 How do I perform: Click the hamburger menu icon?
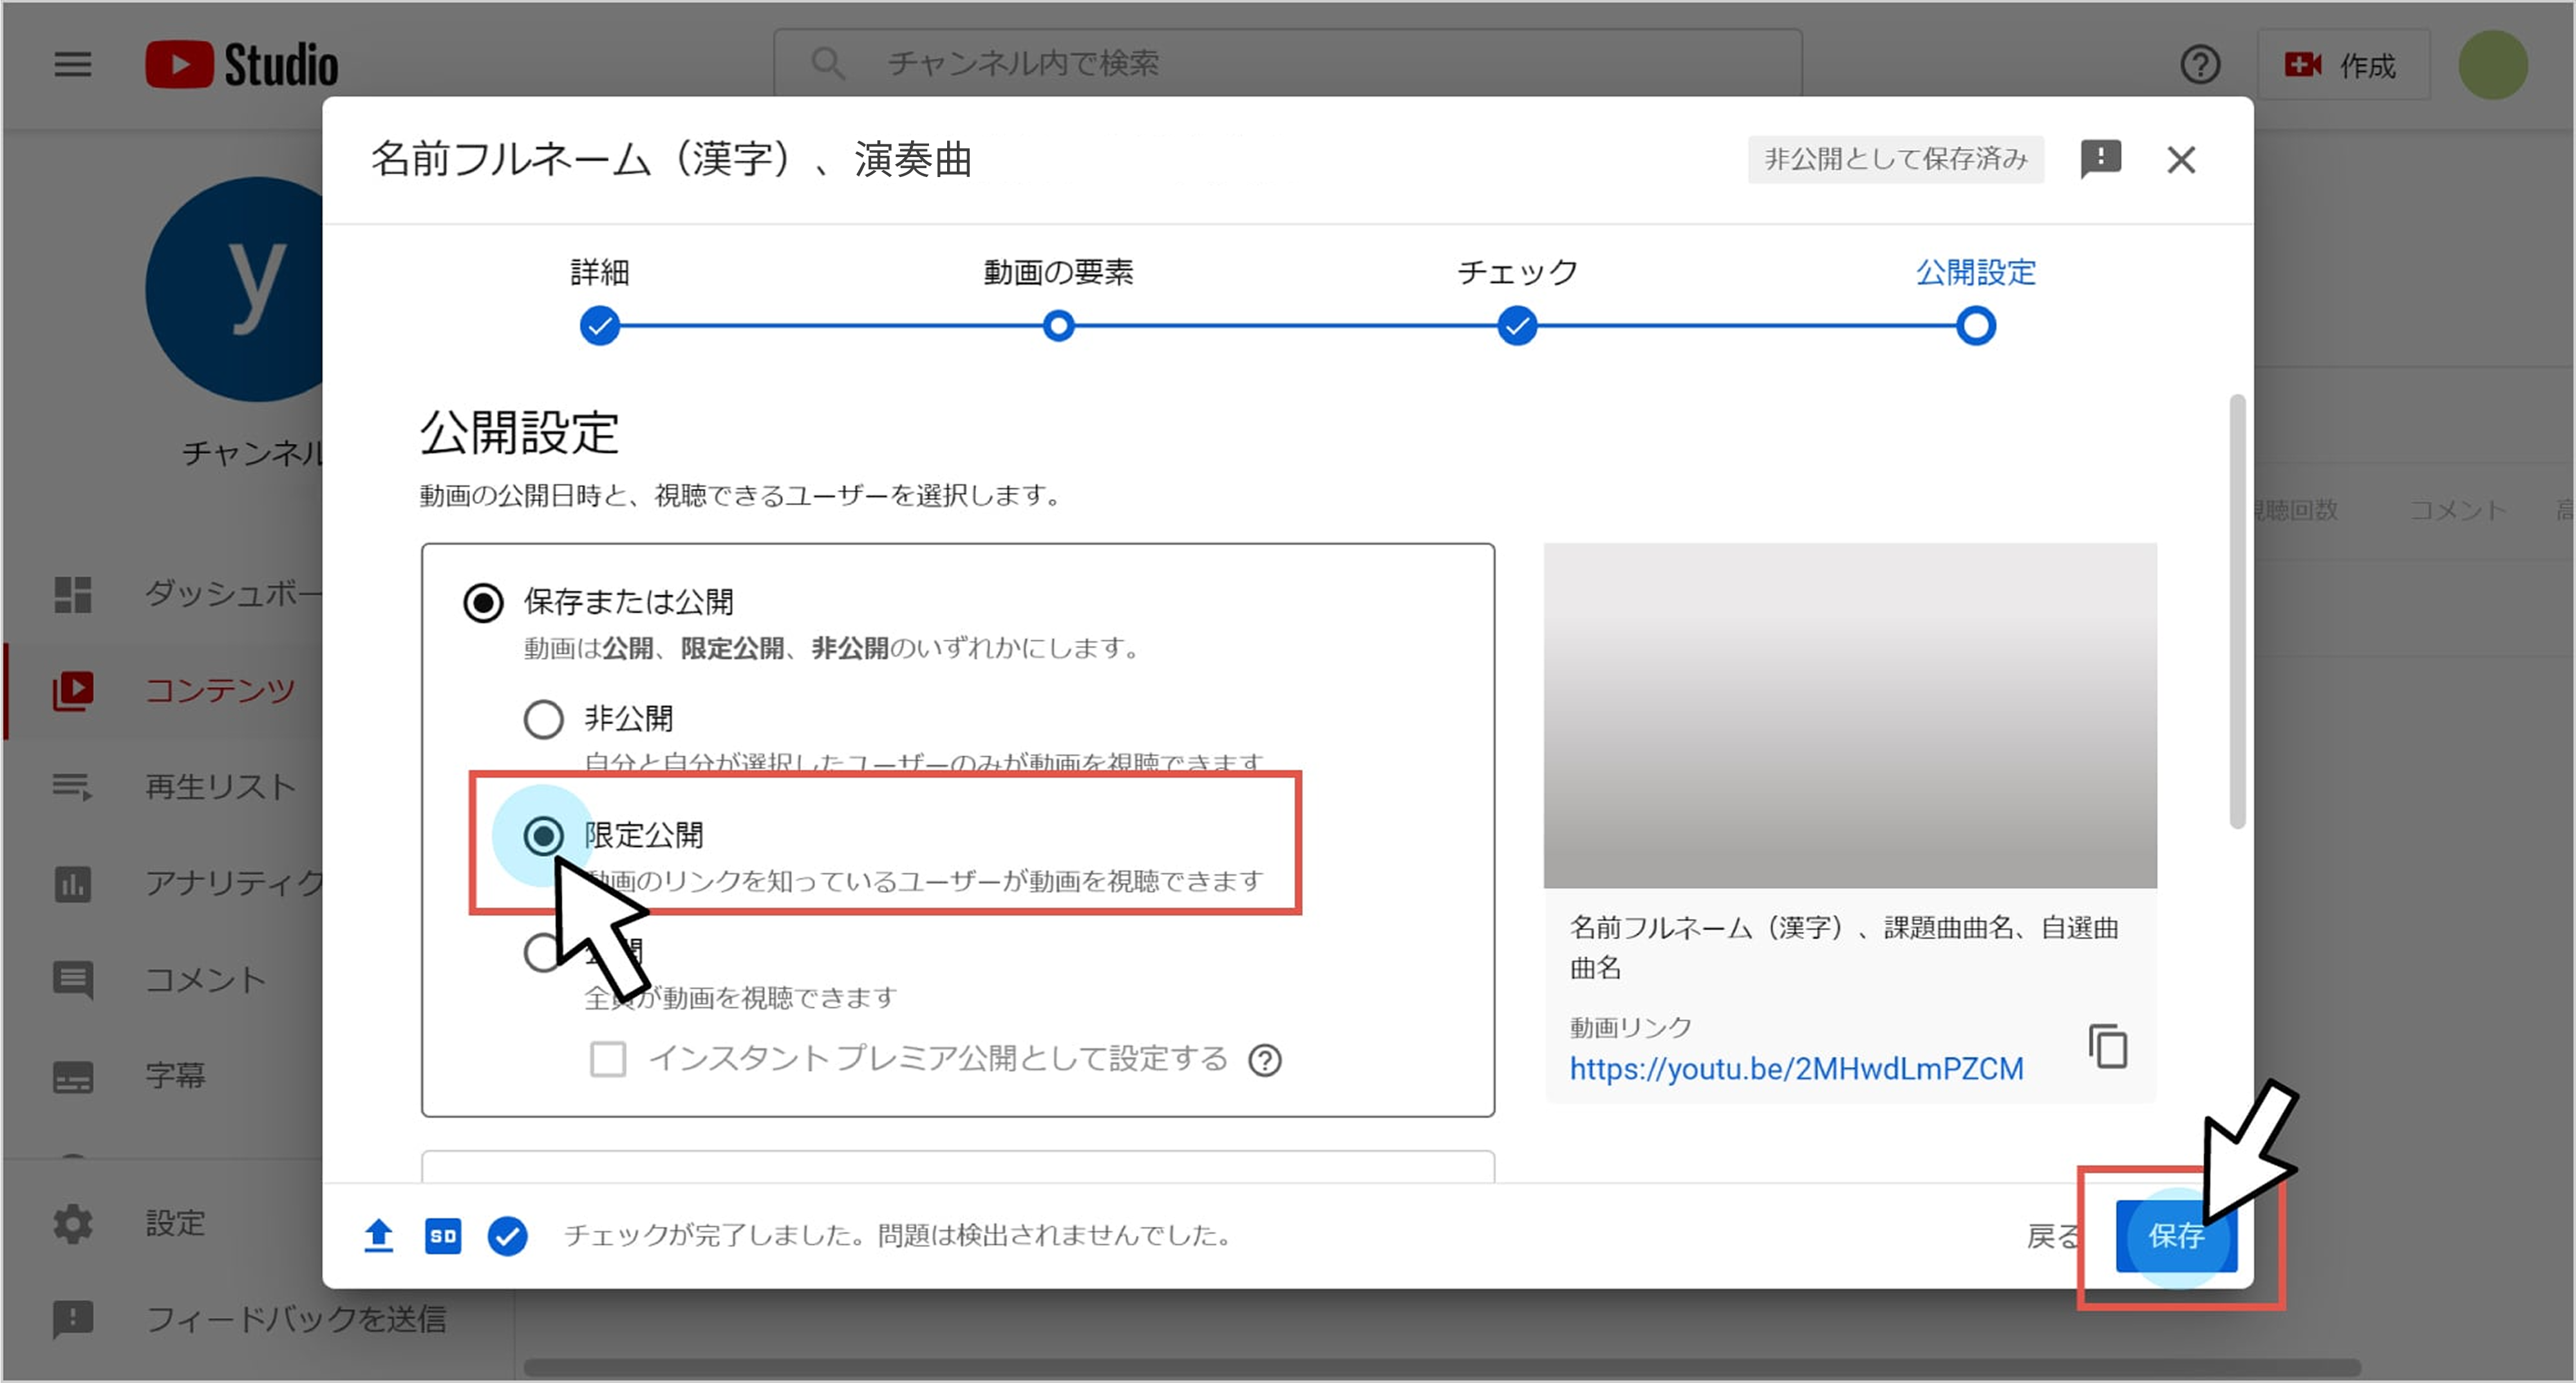pos(72,65)
